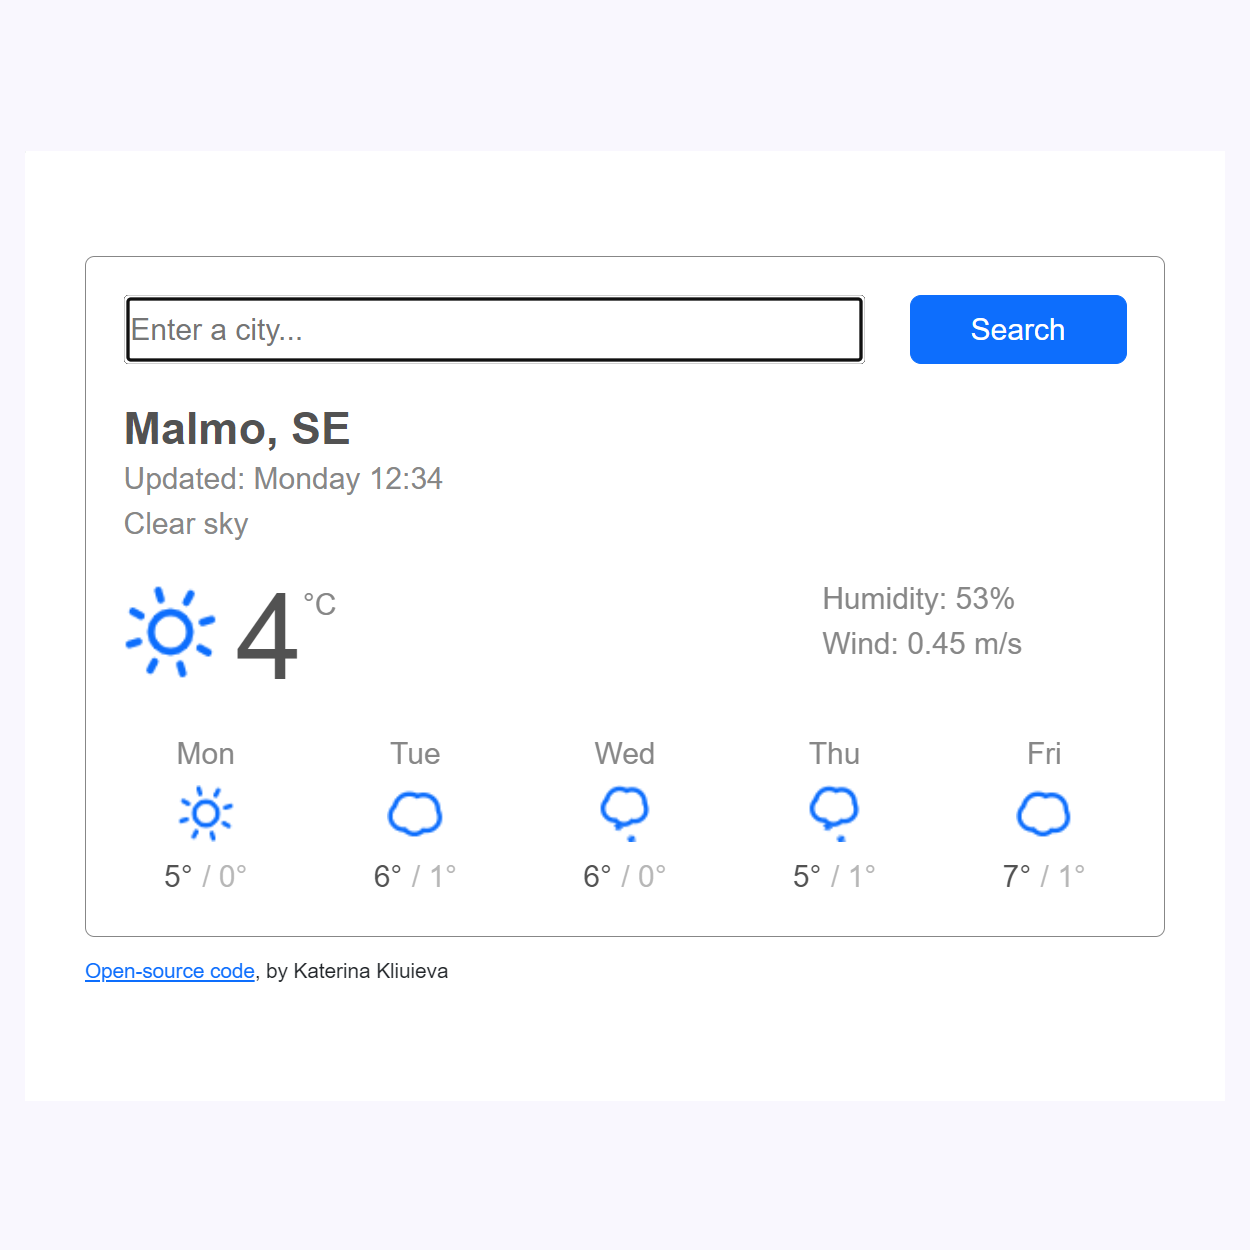
Task: Open the Open-source code link
Action: (169, 970)
